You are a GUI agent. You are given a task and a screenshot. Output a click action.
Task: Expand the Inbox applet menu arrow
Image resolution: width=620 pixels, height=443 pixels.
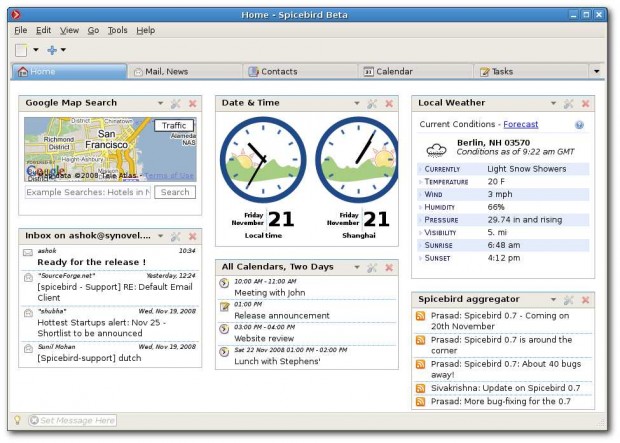click(161, 236)
